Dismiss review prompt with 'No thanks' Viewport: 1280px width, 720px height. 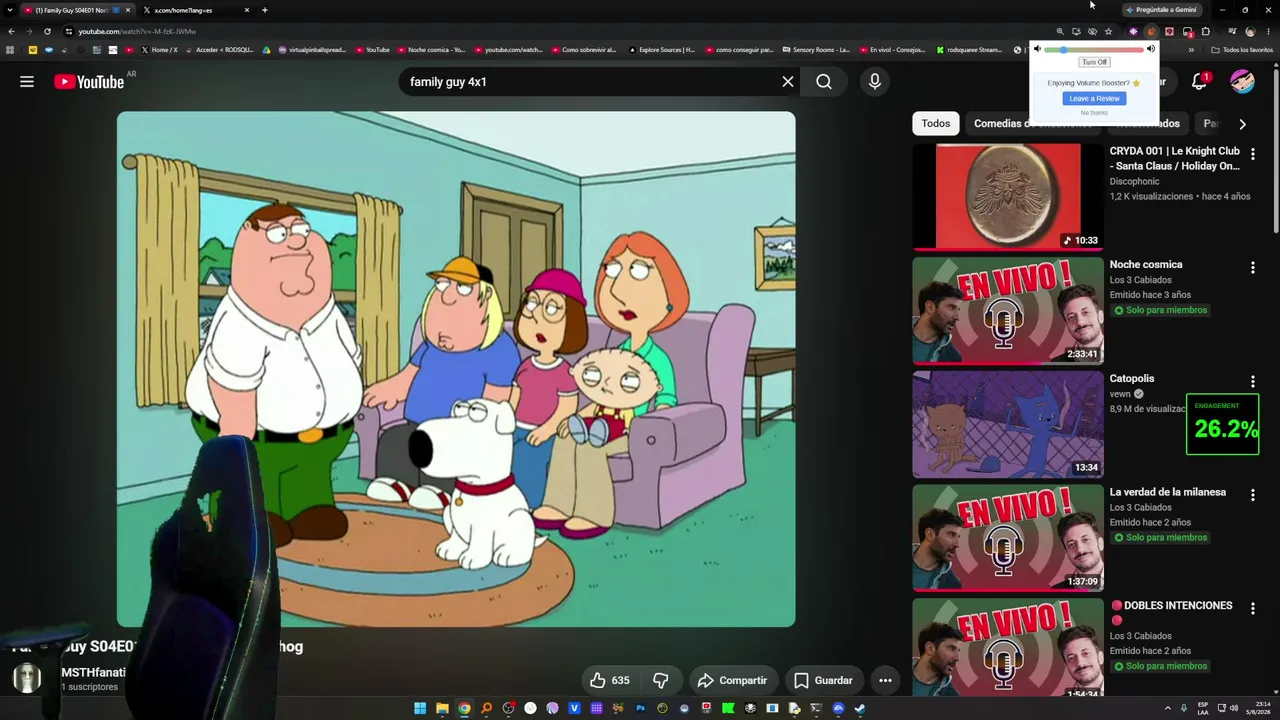click(x=1094, y=113)
